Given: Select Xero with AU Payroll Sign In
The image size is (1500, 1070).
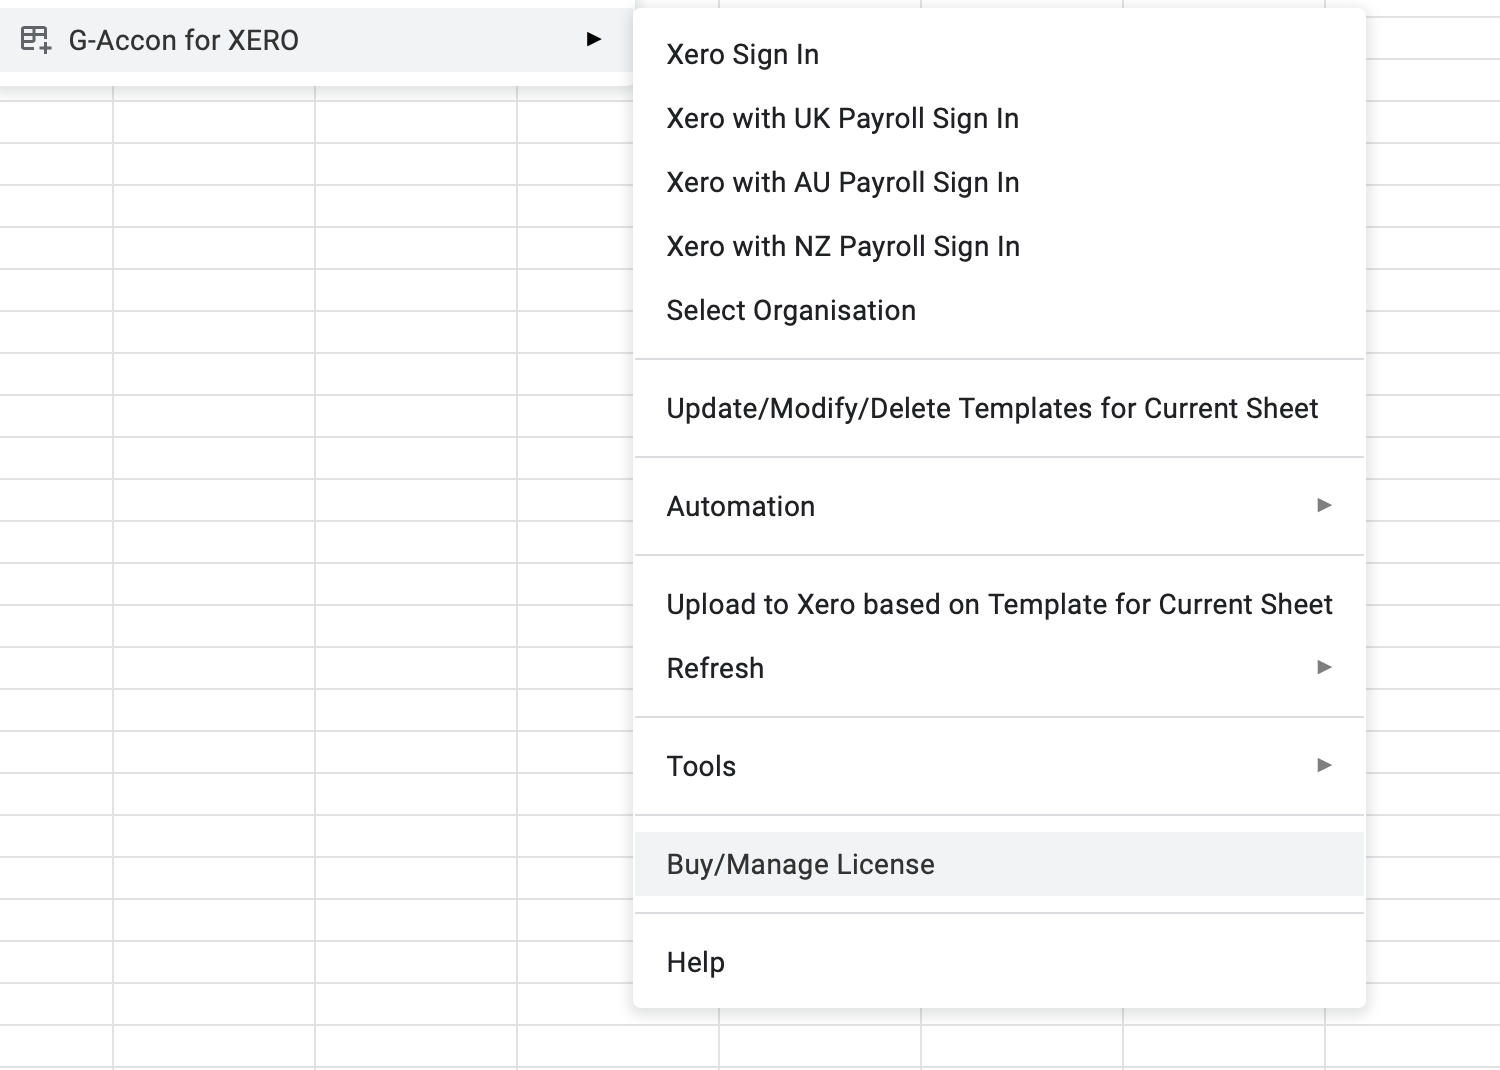Looking at the screenshot, I should [x=842, y=182].
